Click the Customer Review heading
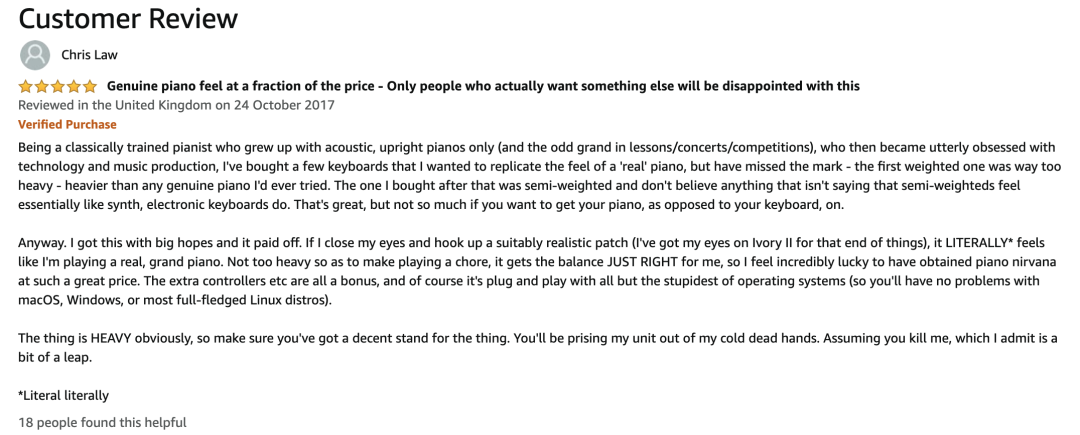 point(128,19)
